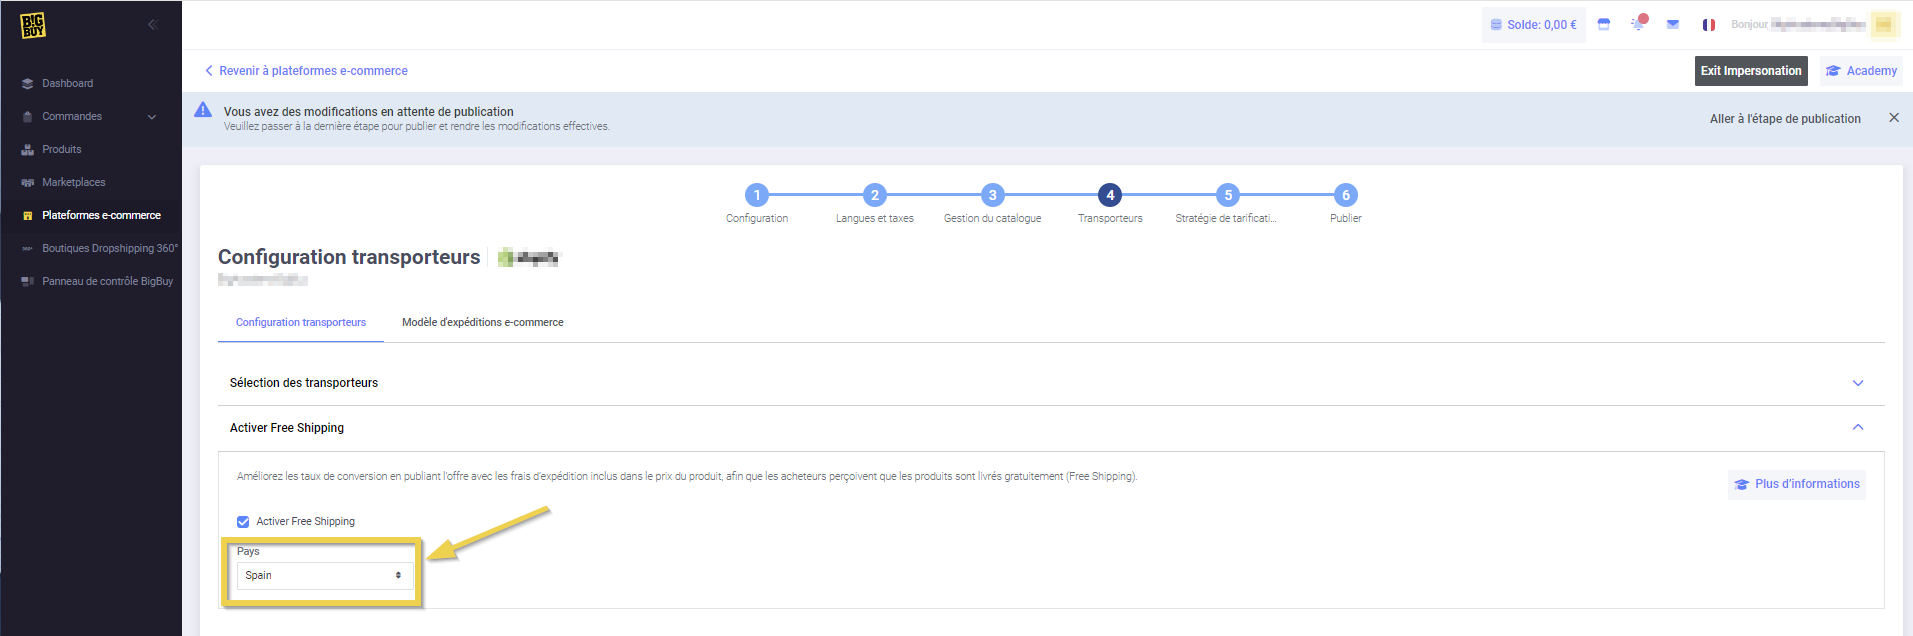
Task: Open Dashboard from the sidebar
Action: pyautogui.click(x=67, y=83)
